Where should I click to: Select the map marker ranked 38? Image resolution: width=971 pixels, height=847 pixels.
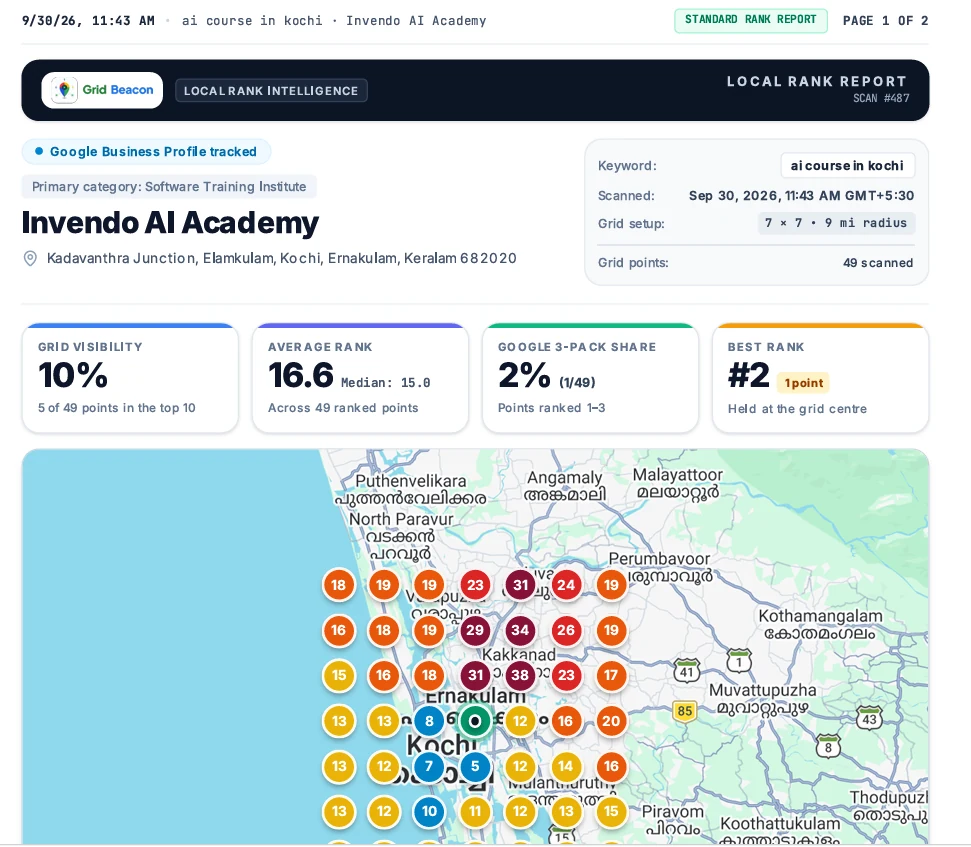coord(520,675)
